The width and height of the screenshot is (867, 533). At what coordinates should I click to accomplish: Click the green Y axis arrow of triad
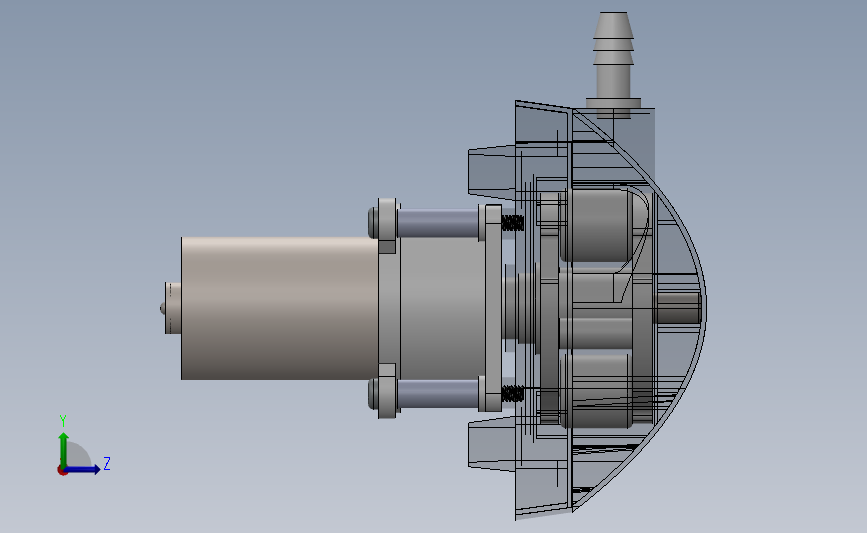pos(64,450)
